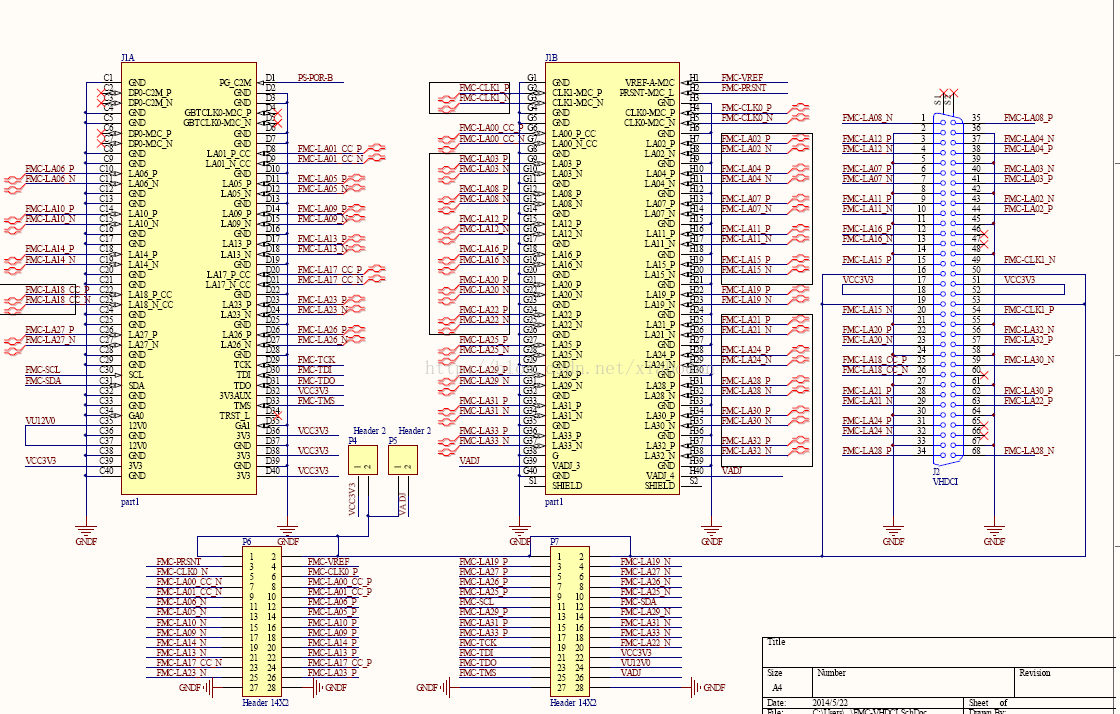Select the J1A connector designator label
Viewport: 1120px width, 714px height.
pyautogui.click(x=128, y=58)
